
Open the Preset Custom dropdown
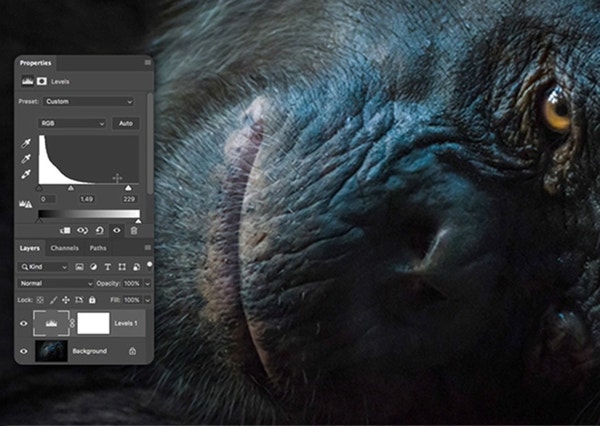tap(88, 101)
